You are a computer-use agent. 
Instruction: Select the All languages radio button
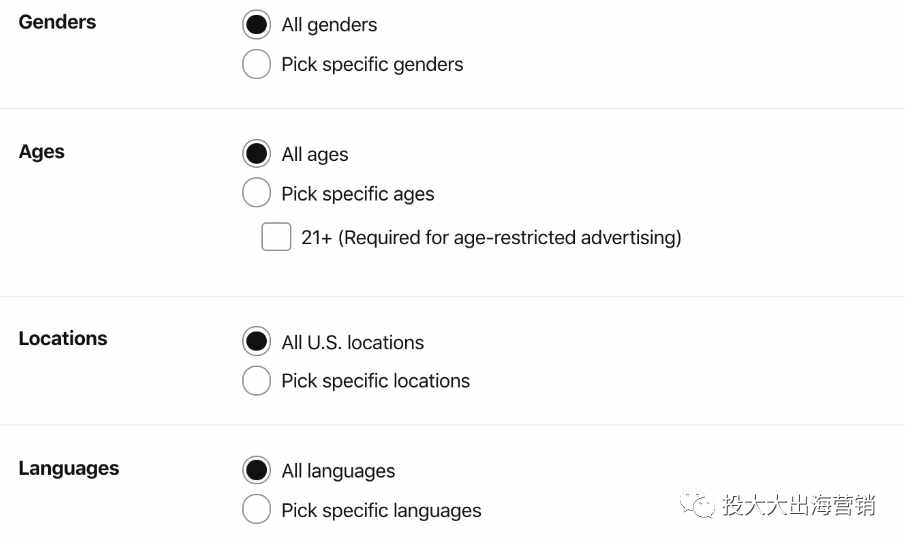(x=256, y=470)
